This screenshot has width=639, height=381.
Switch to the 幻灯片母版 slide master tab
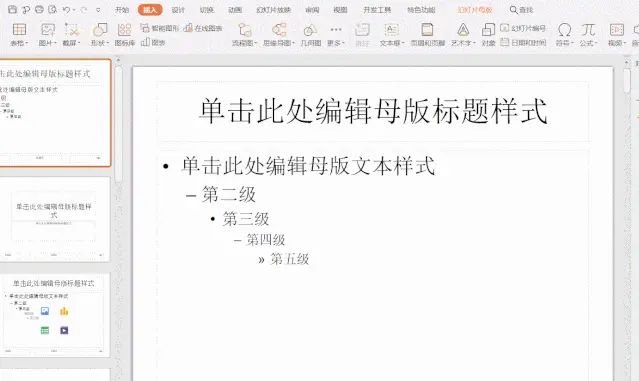click(x=474, y=10)
